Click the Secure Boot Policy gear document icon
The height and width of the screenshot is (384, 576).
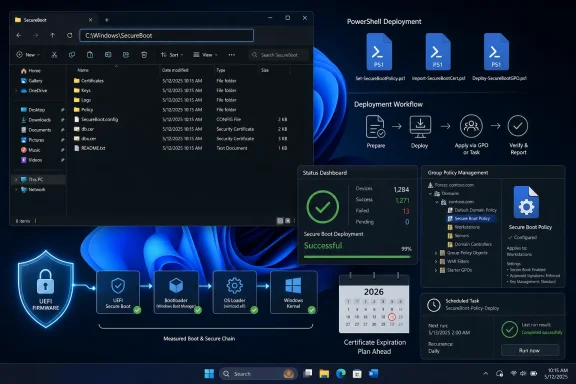point(526,202)
